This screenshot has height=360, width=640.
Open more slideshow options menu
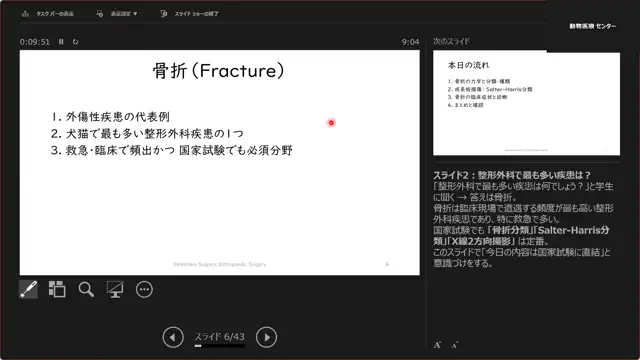click(x=144, y=289)
